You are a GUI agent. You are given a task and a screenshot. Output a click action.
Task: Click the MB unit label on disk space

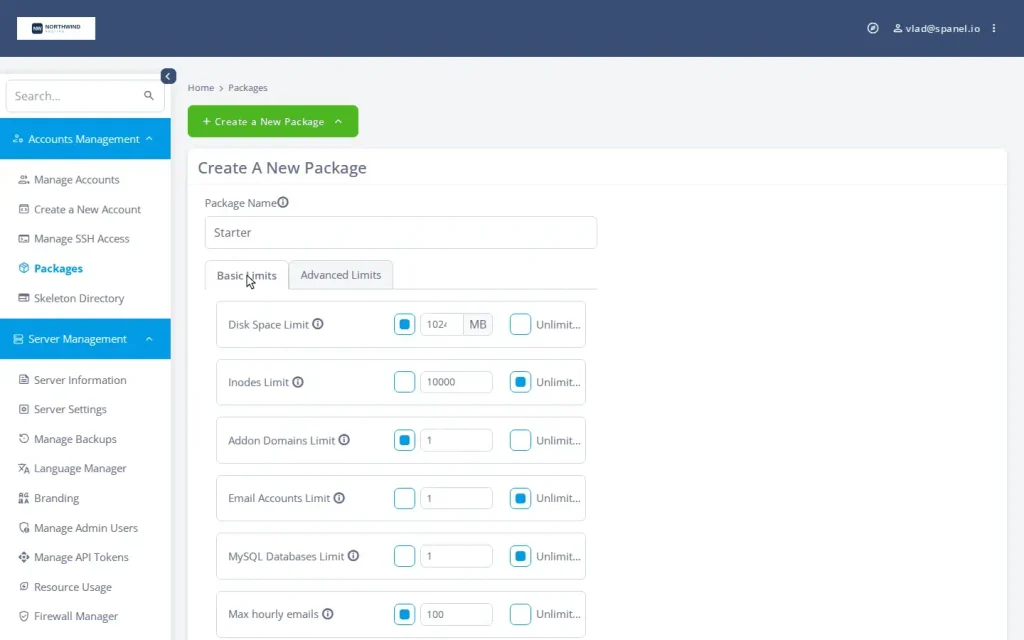coord(478,324)
